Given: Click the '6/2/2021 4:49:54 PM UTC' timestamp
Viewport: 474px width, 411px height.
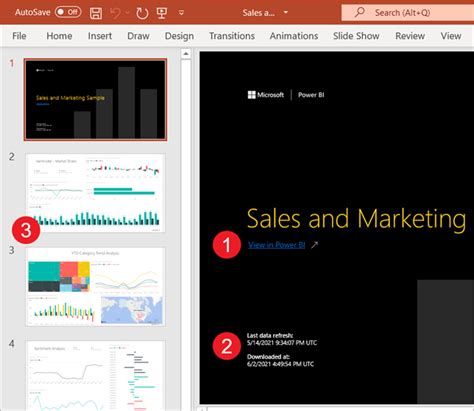Looking at the screenshot, I should click(x=280, y=364).
